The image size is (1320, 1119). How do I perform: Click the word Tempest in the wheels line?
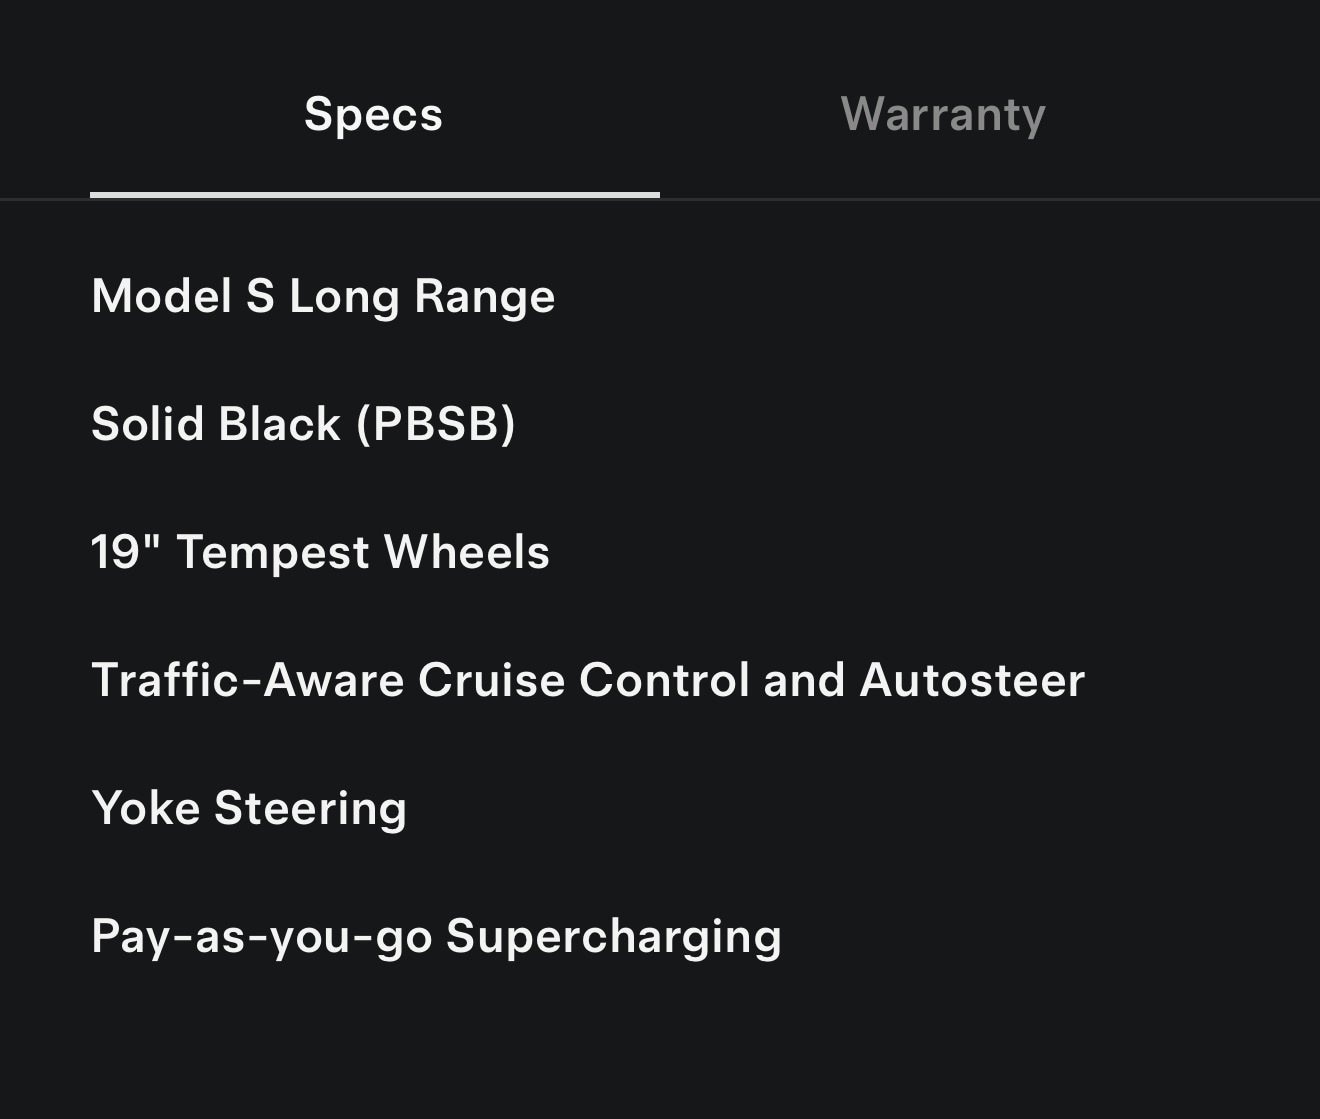pyautogui.click(x=273, y=552)
